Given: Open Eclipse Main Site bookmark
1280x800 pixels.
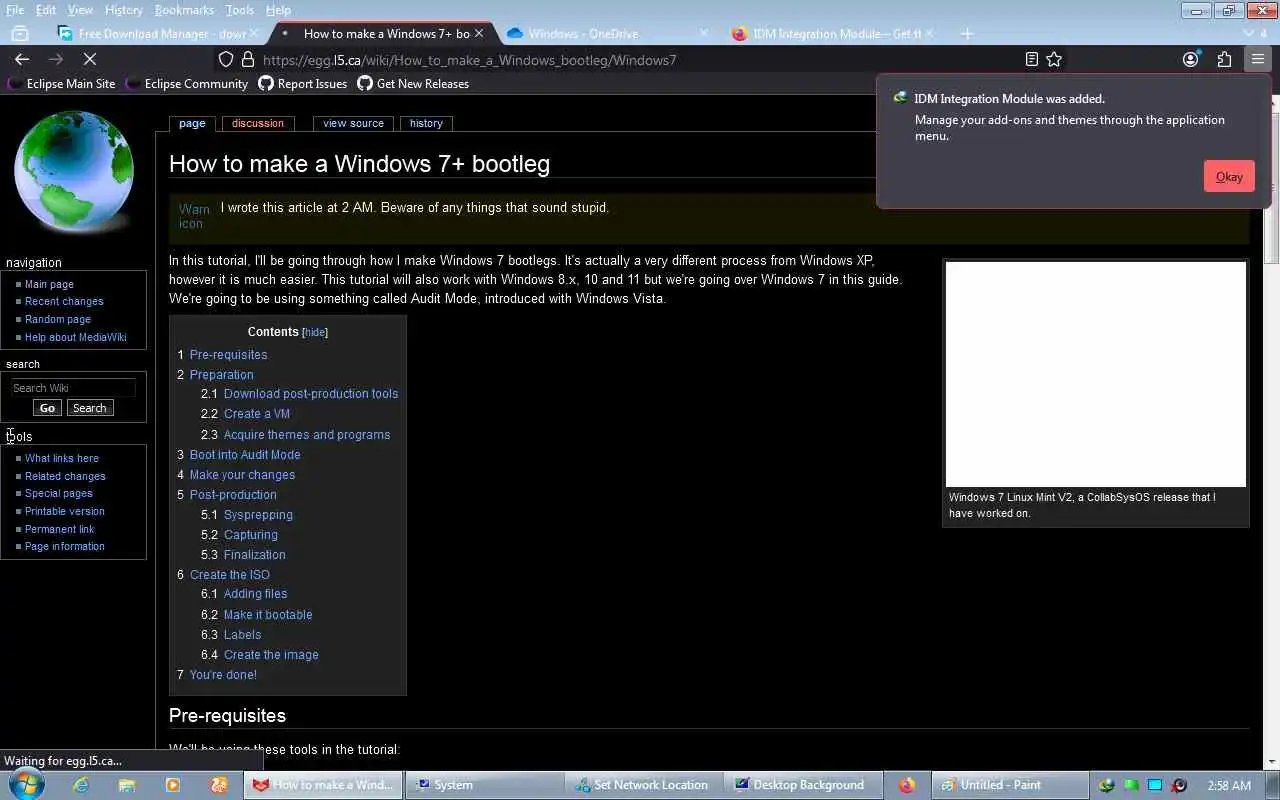Looking at the screenshot, I should tap(61, 84).
